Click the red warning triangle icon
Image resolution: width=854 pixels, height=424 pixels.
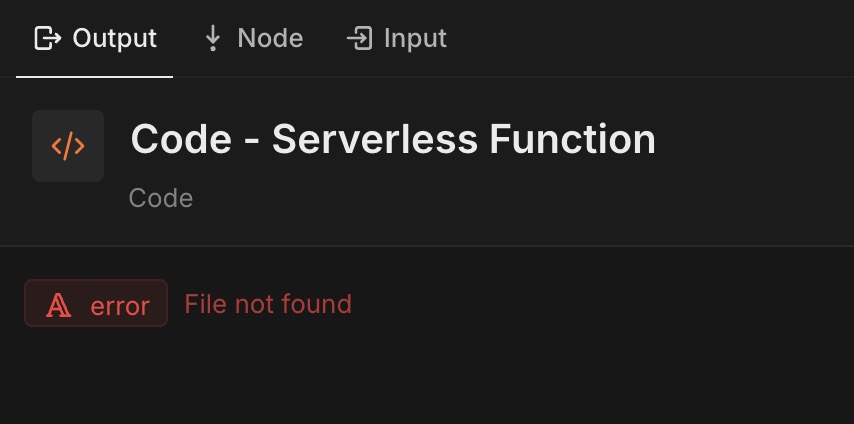coord(58,305)
